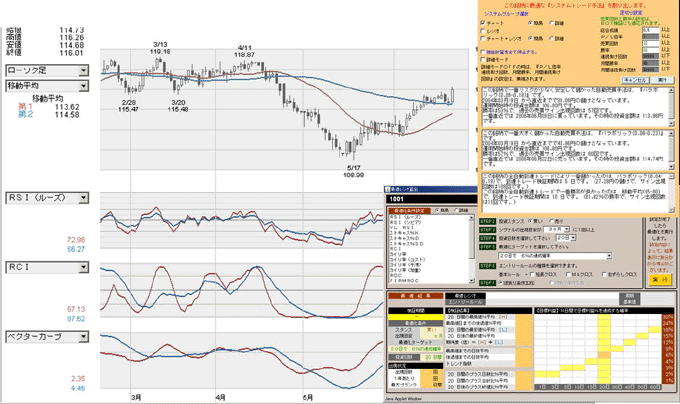Open the 20日で 6%の達成確率 target dropdown

tap(609, 256)
